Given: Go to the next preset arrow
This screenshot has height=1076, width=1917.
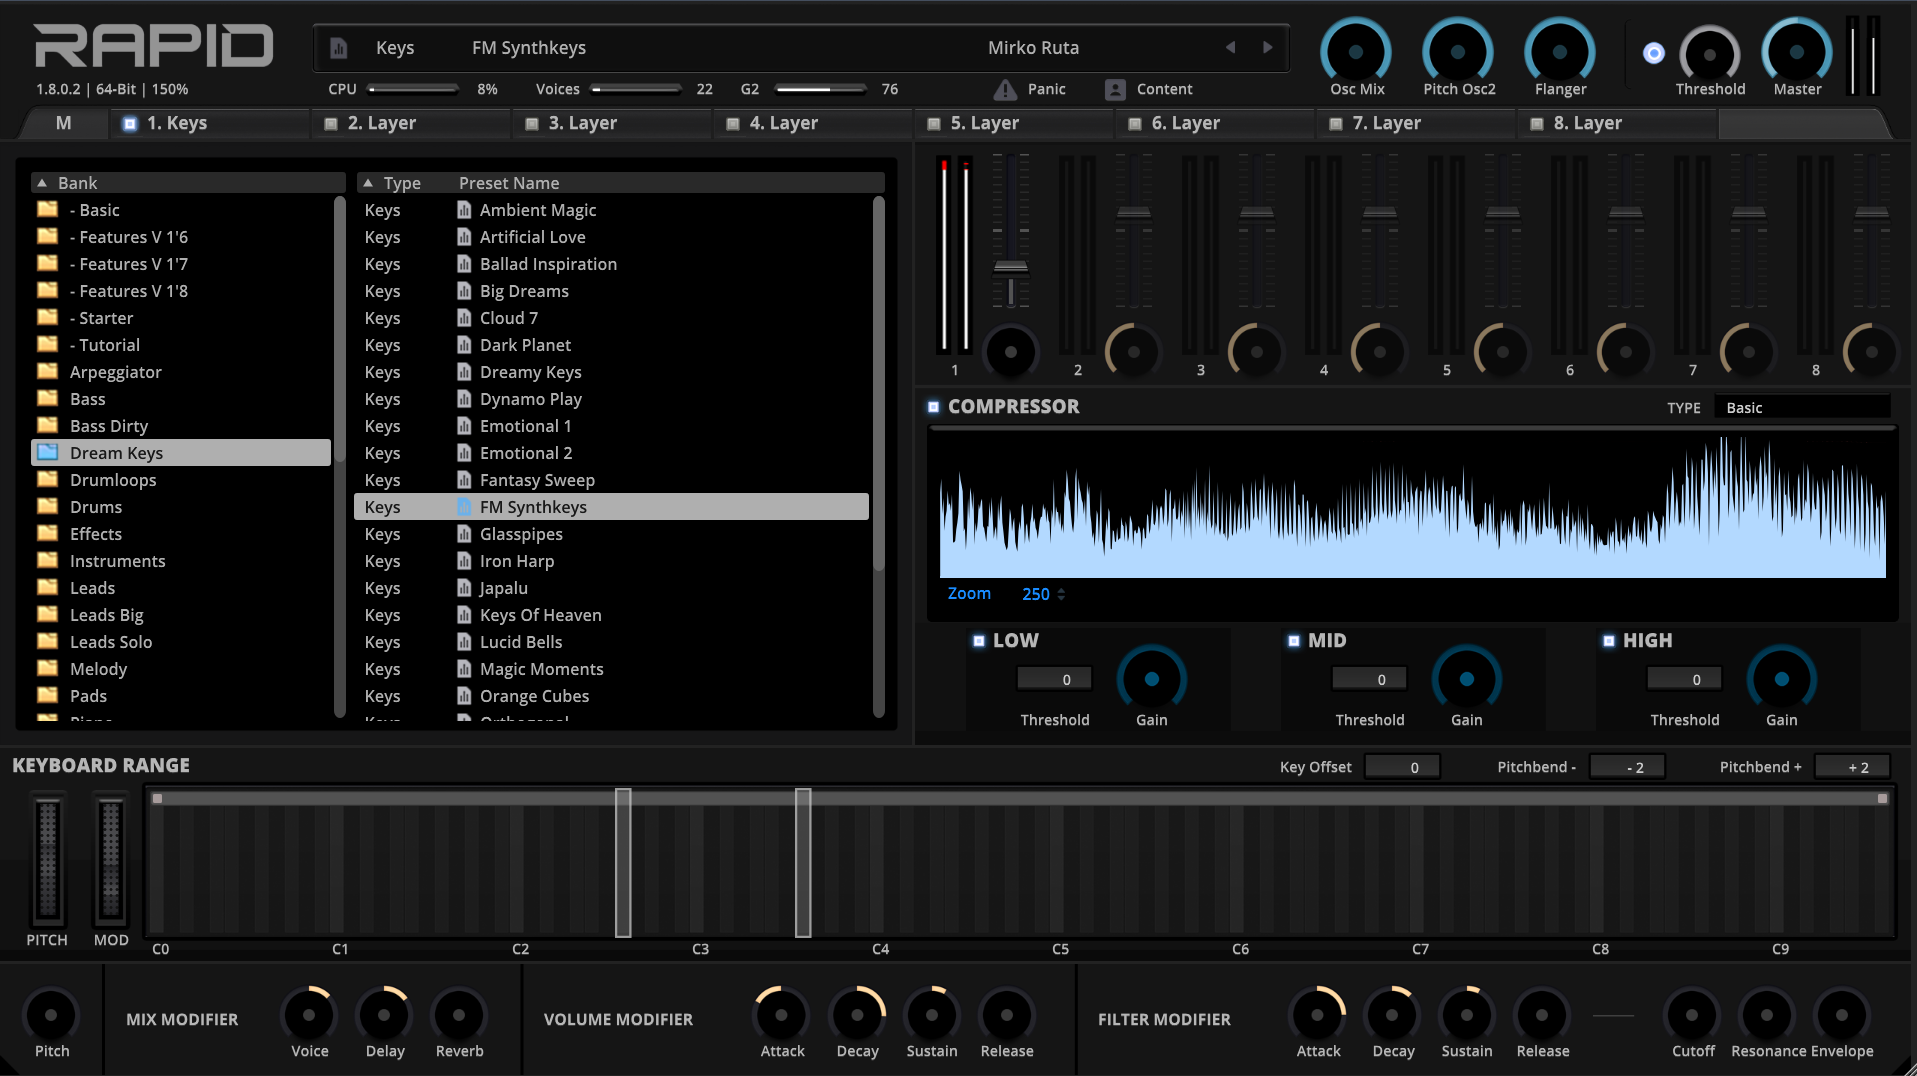Looking at the screenshot, I should [x=1268, y=47].
